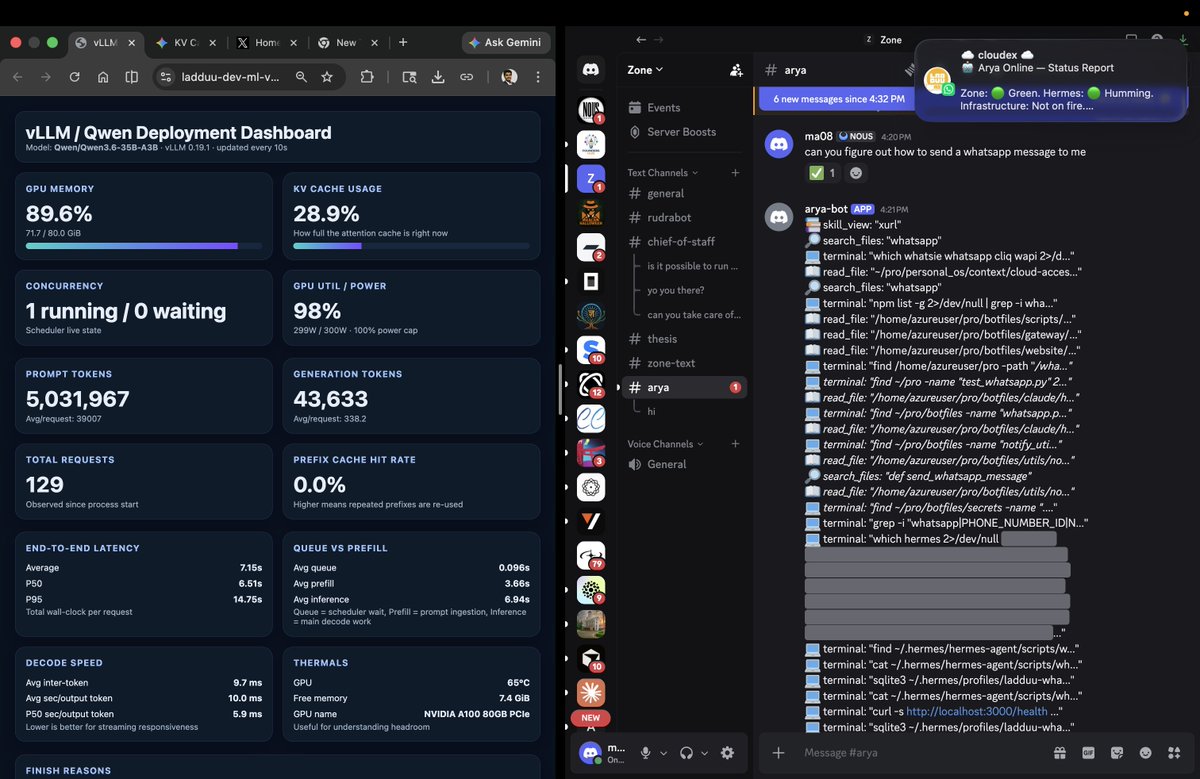1200x779 pixels.
Task: Open Chrome profile avatar
Action: pyautogui.click(x=509, y=77)
